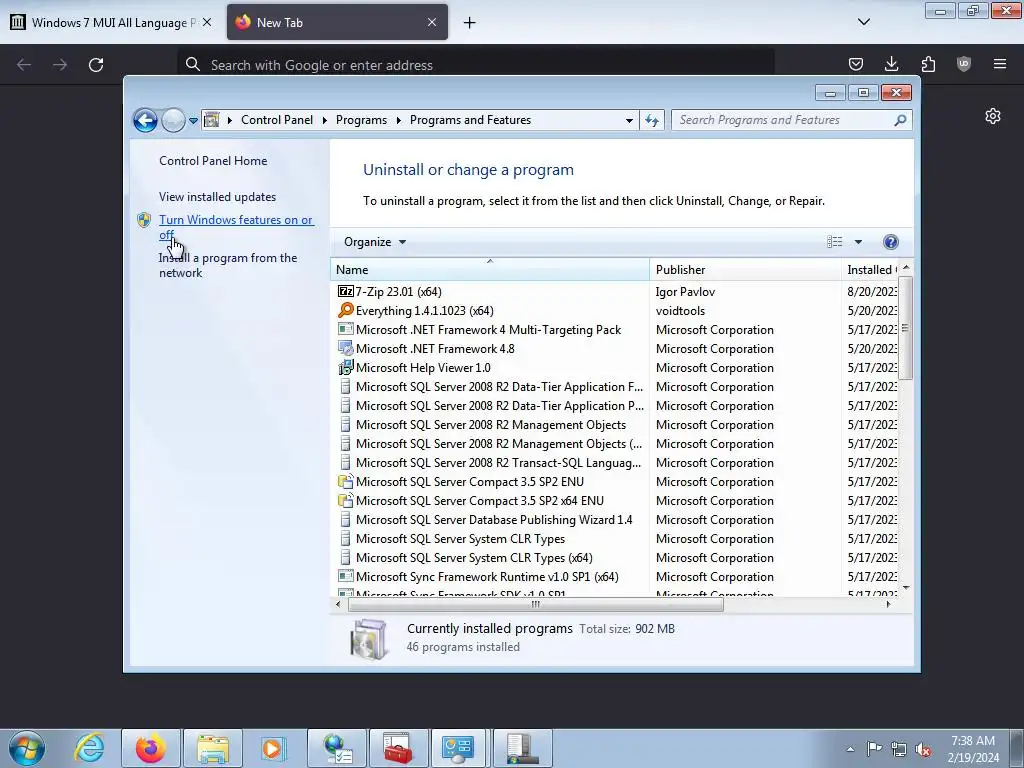Expand the address bar history dropdown
1024x768 pixels.
[629, 120]
